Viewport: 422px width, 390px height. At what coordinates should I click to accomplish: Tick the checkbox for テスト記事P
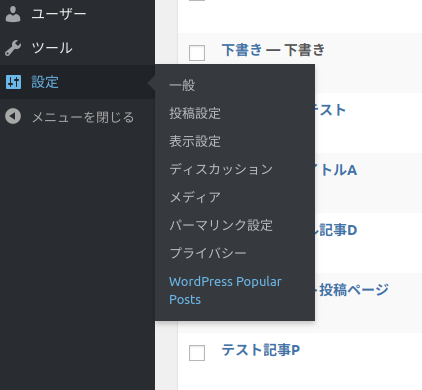point(197,353)
